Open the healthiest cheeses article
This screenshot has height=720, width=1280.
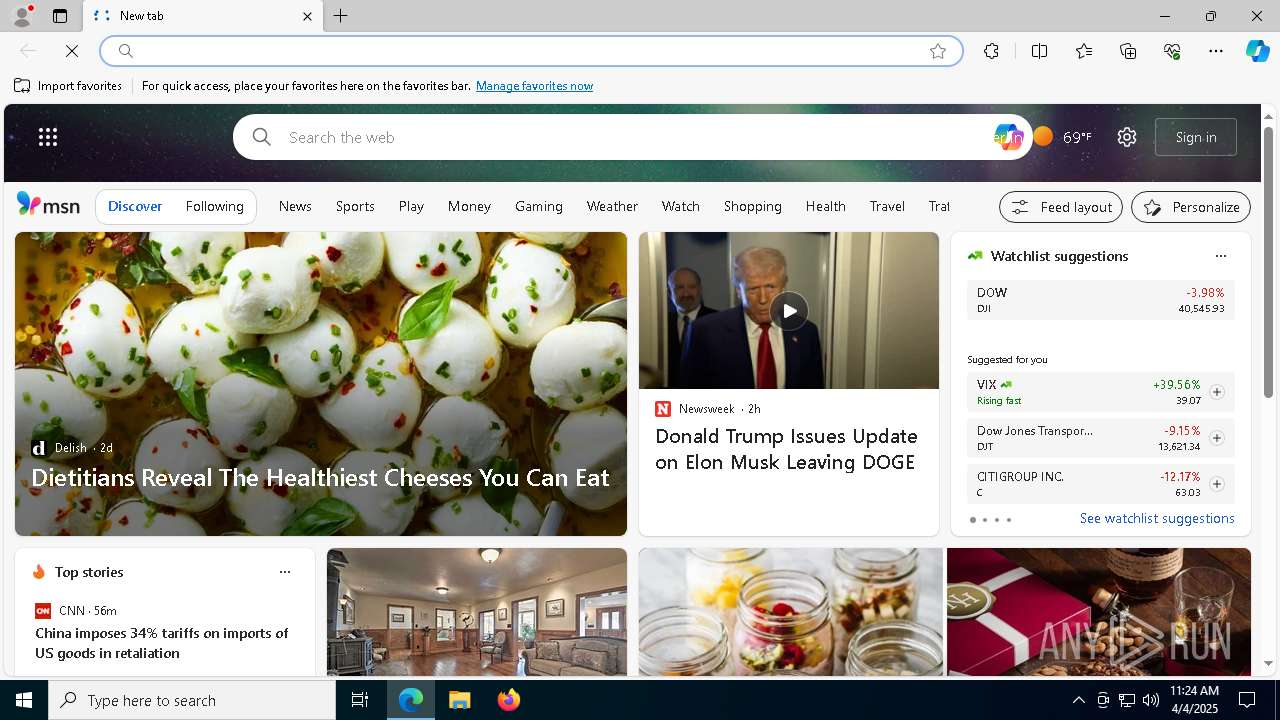(x=320, y=478)
